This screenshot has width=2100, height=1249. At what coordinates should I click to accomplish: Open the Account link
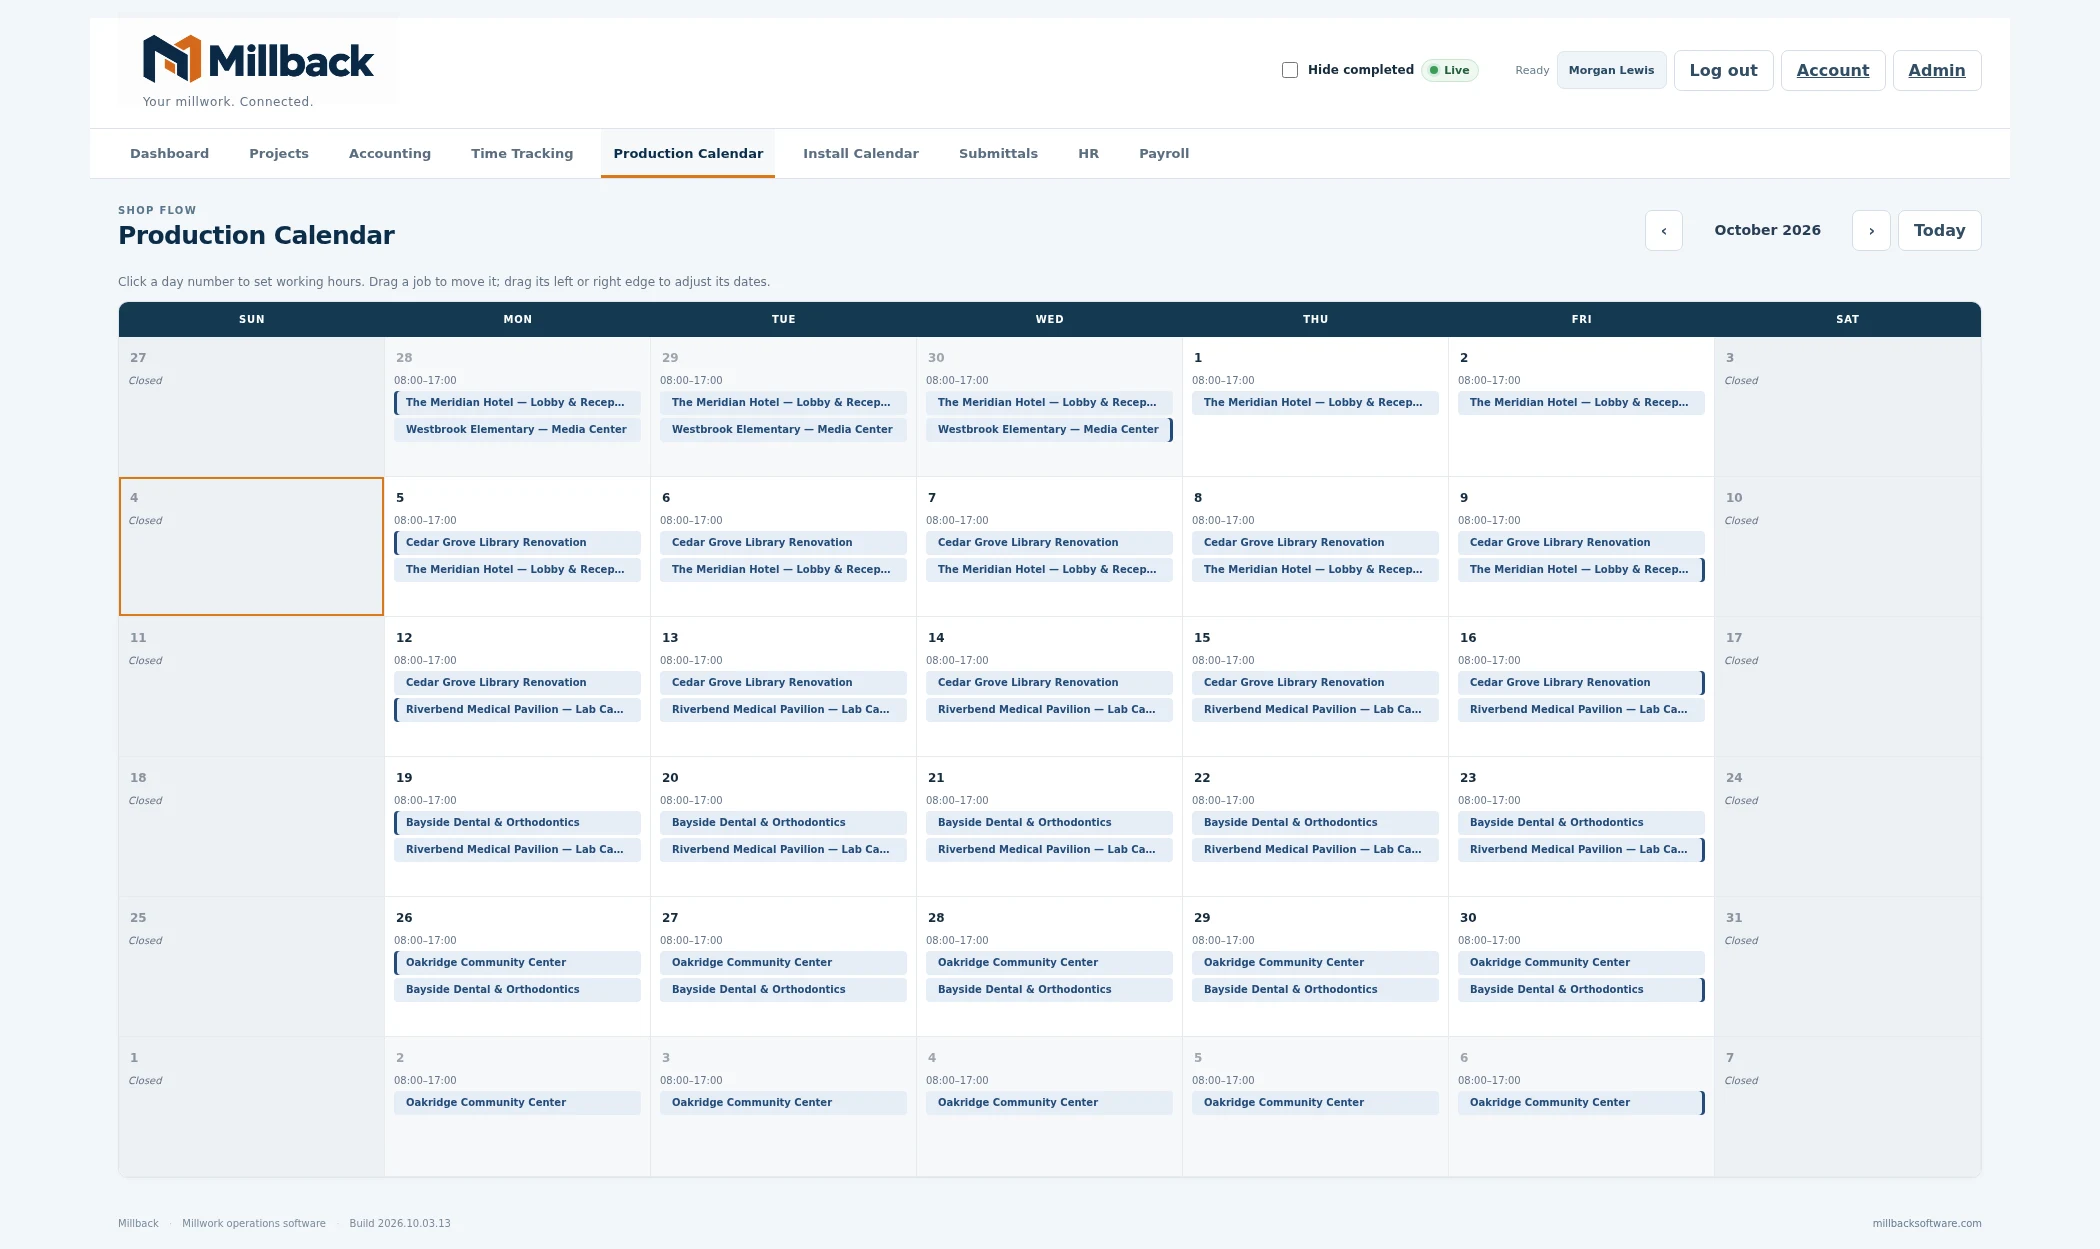(1832, 70)
